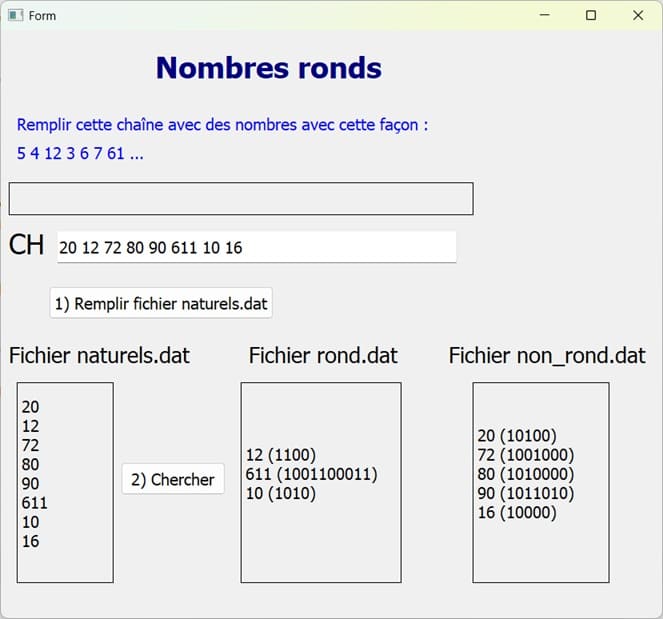Viewport: 663px width, 619px height.
Task: Click the 'Nombres ronds' heading
Action: tap(268, 68)
